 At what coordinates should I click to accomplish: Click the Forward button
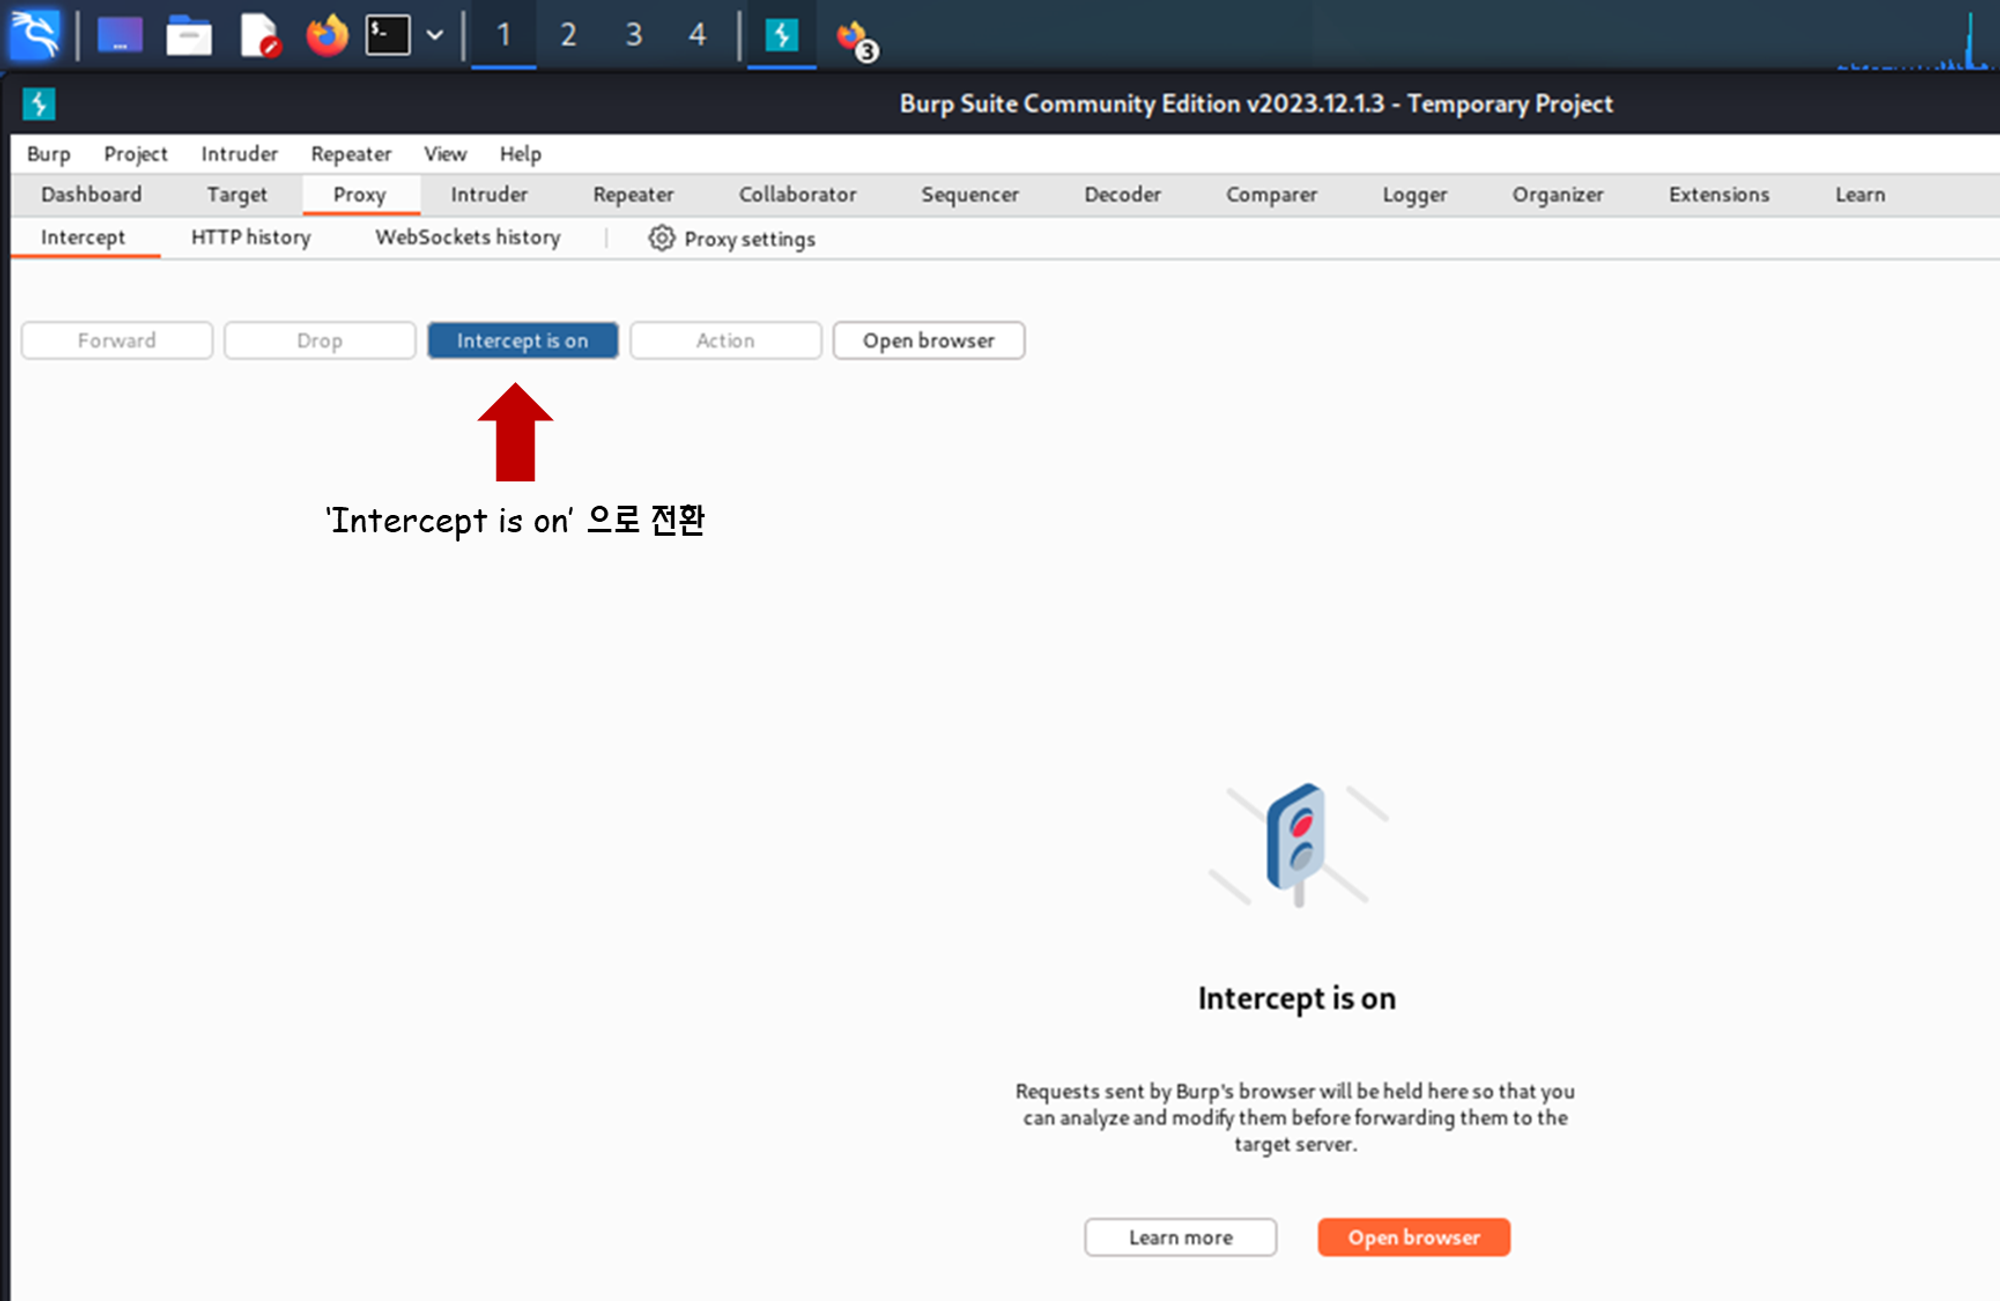117,340
